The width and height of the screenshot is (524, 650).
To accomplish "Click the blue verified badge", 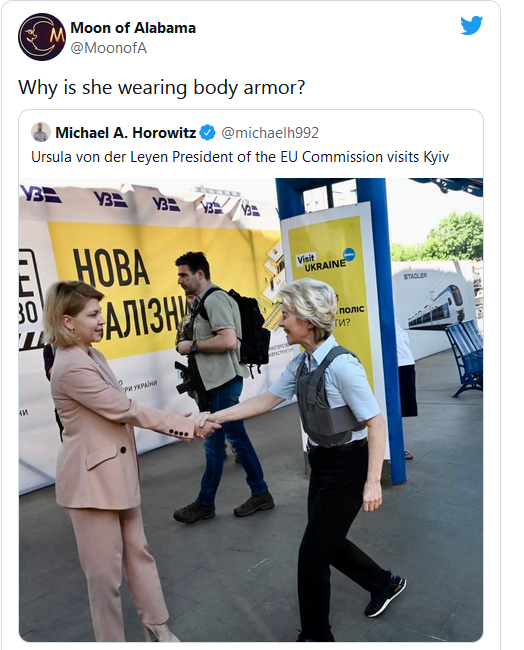I will point(207,133).
